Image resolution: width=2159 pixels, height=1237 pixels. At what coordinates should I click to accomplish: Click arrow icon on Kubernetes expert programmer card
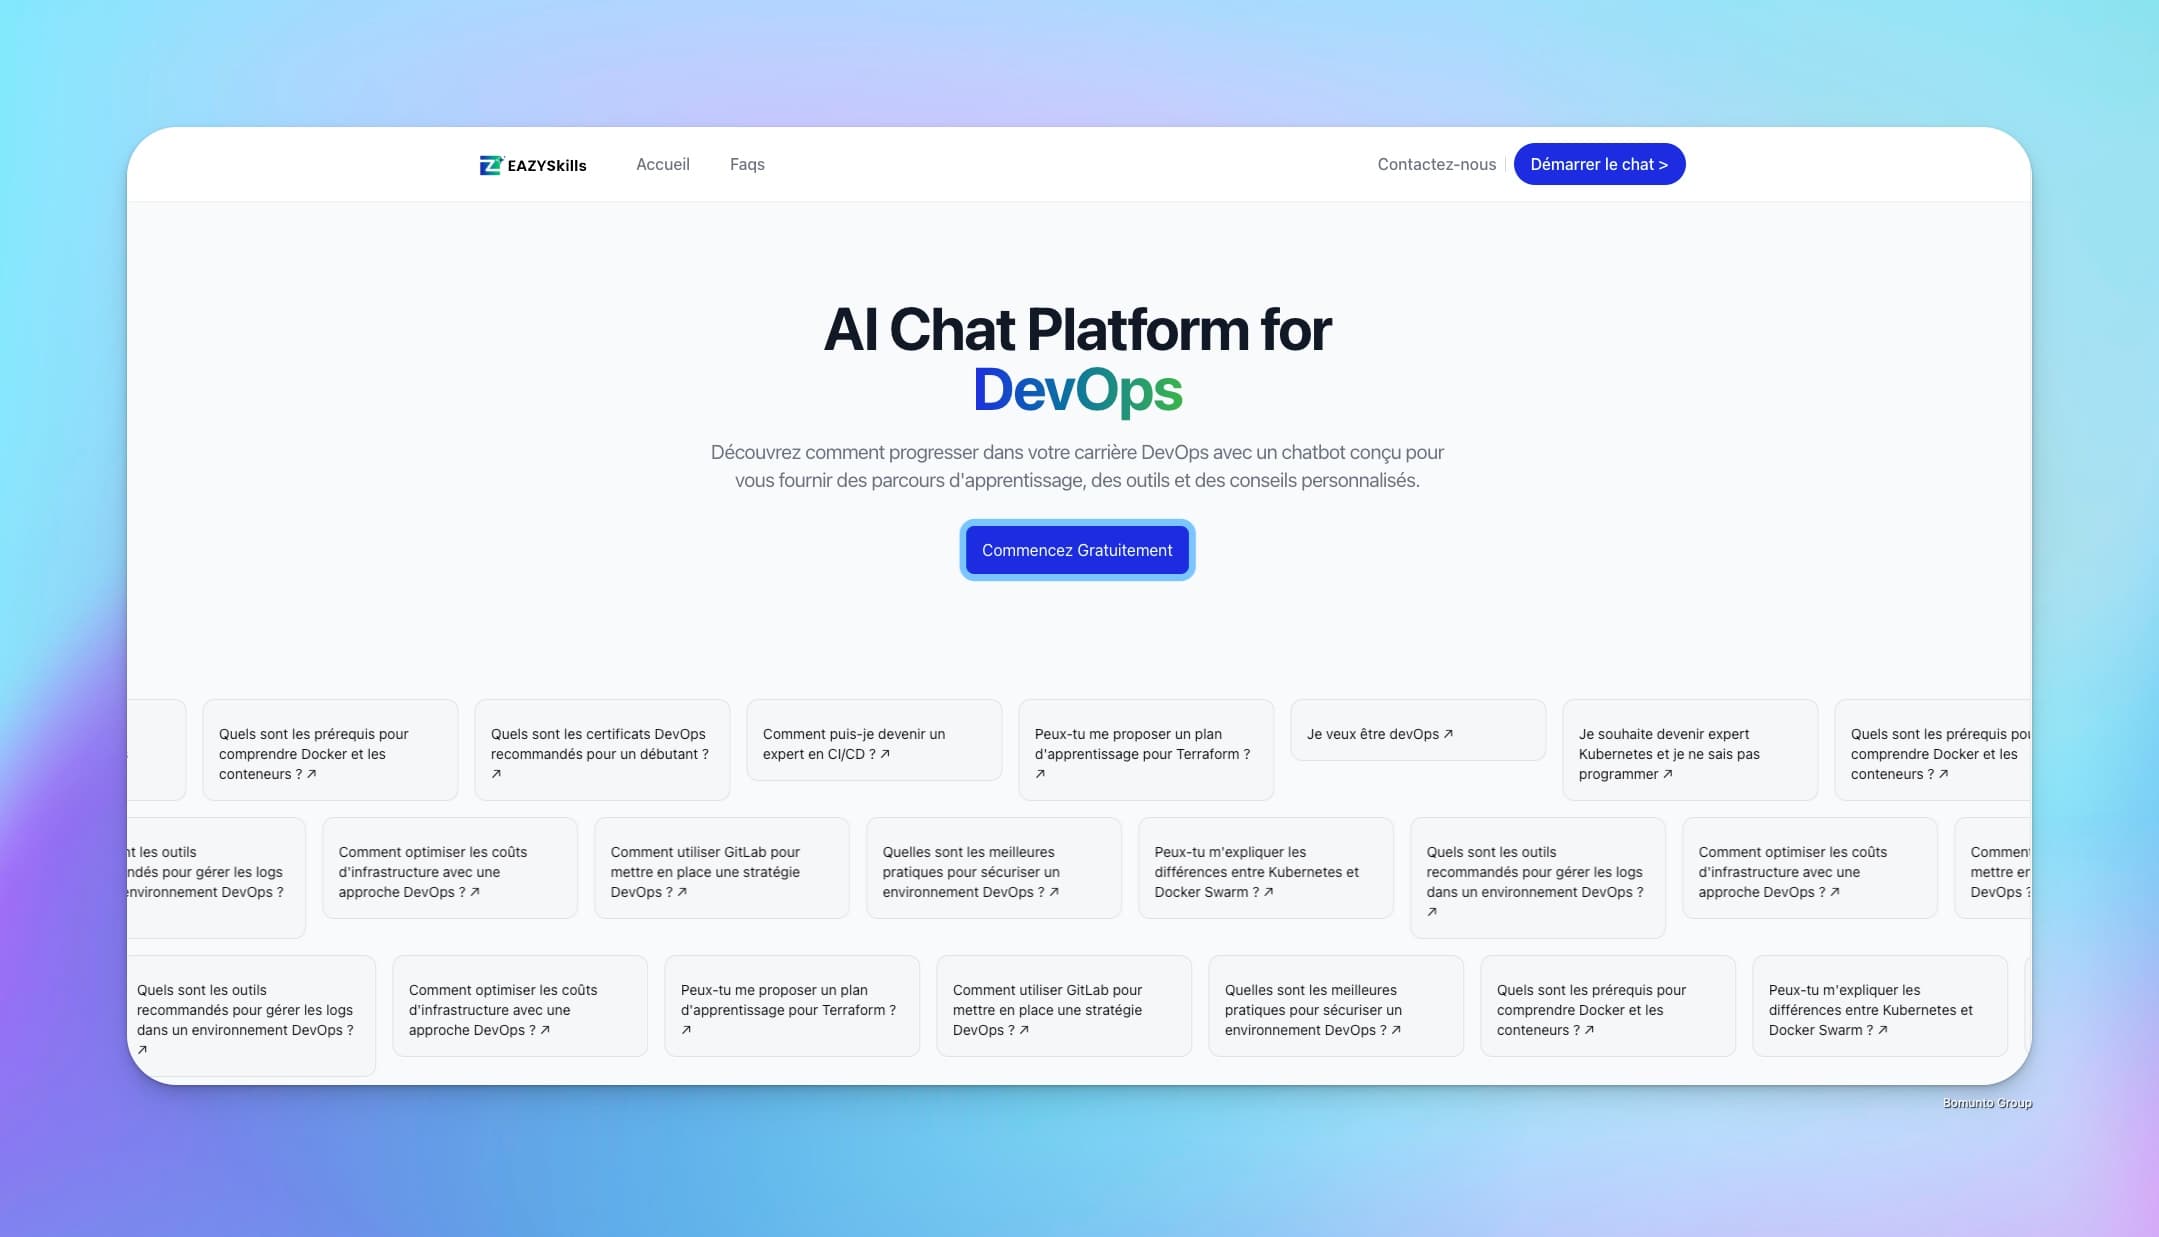1667,774
